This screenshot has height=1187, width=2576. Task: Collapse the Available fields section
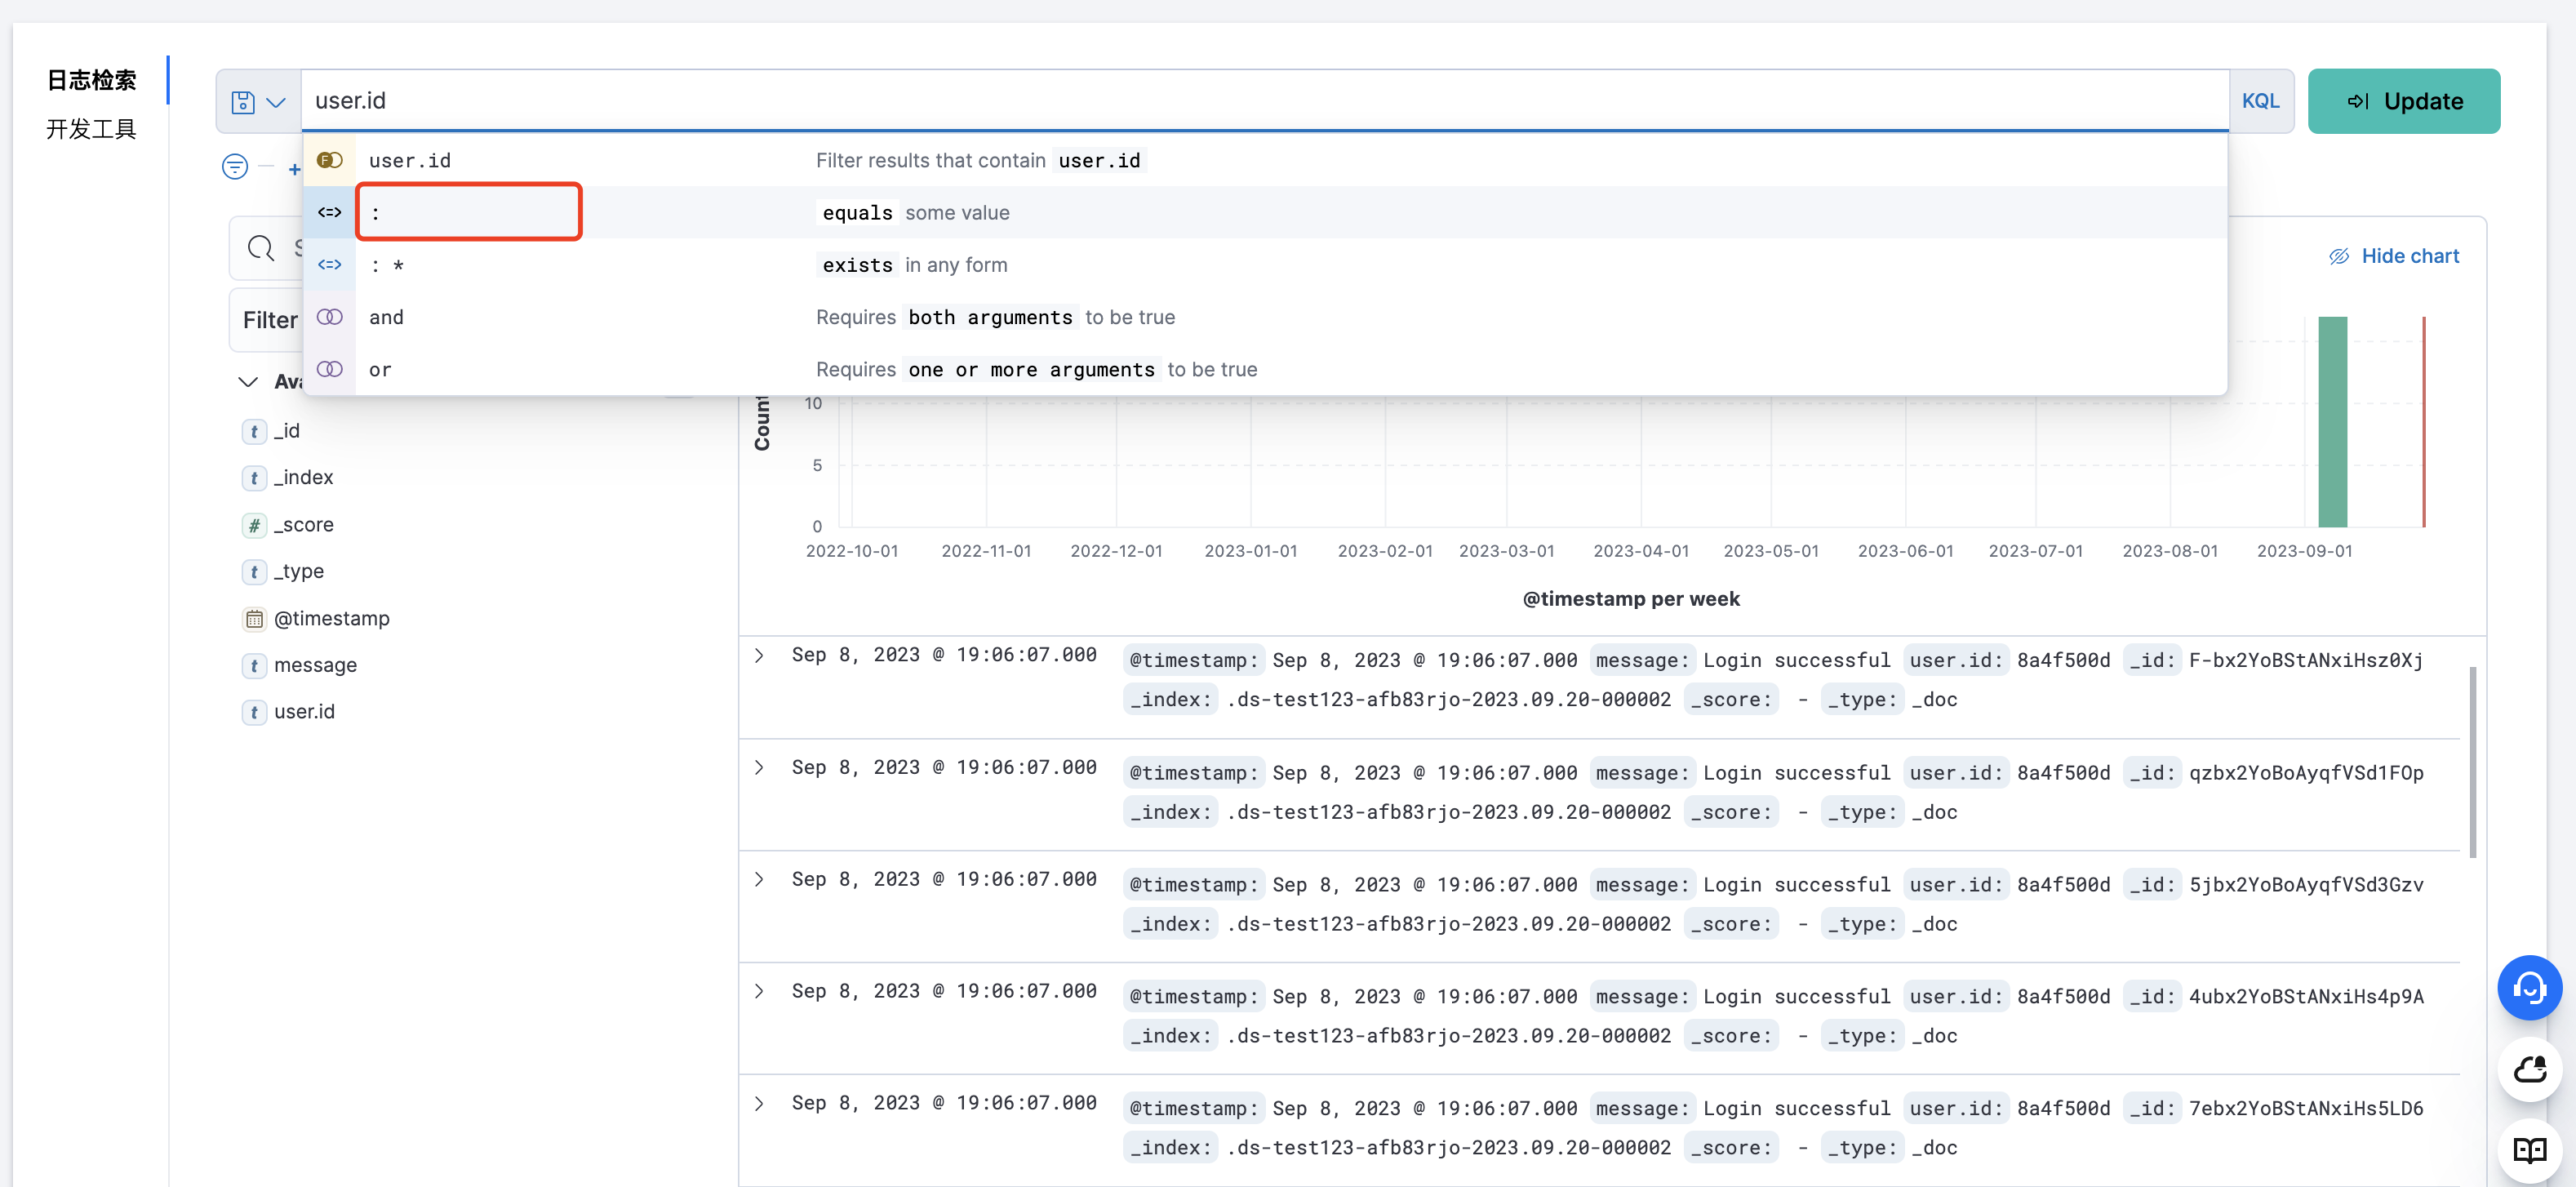pos(247,382)
